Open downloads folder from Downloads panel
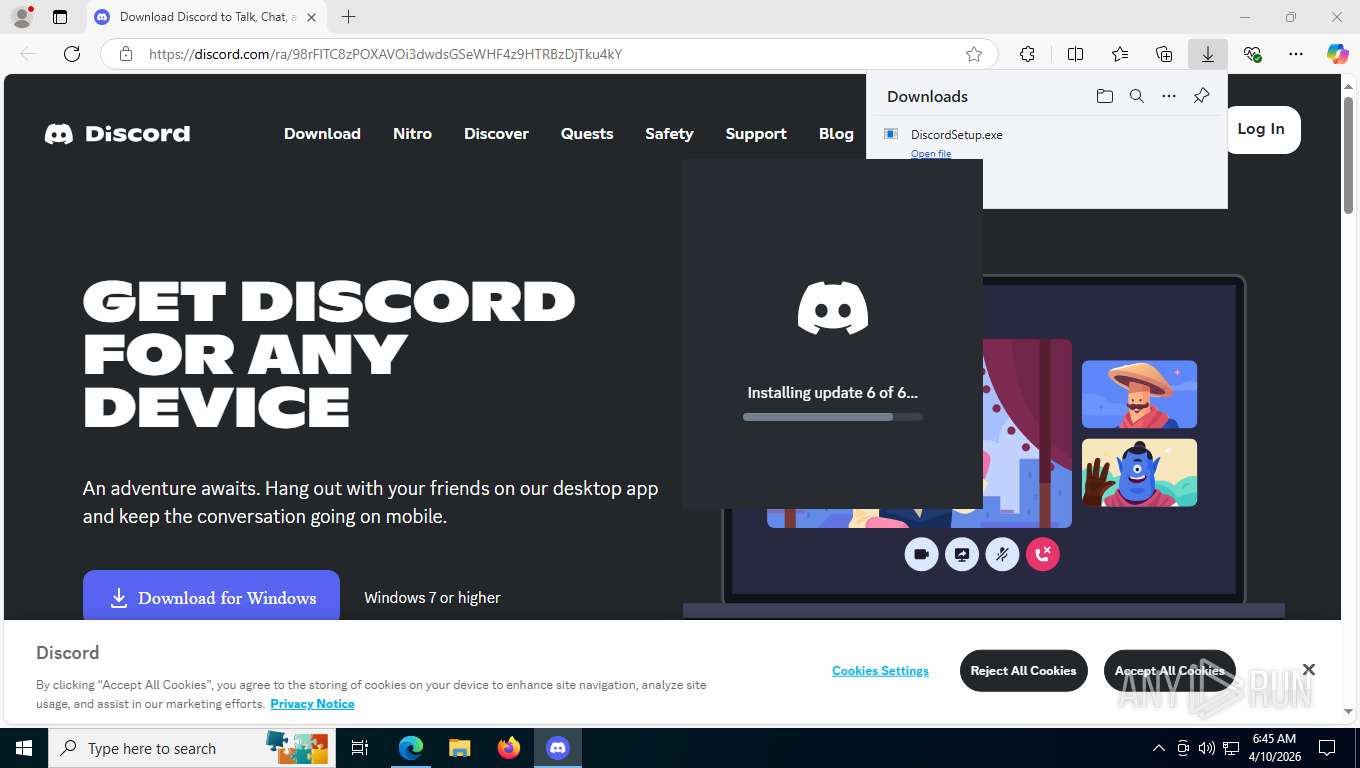Image resolution: width=1360 pixels, height=768 pixels. pos(1104,96)
